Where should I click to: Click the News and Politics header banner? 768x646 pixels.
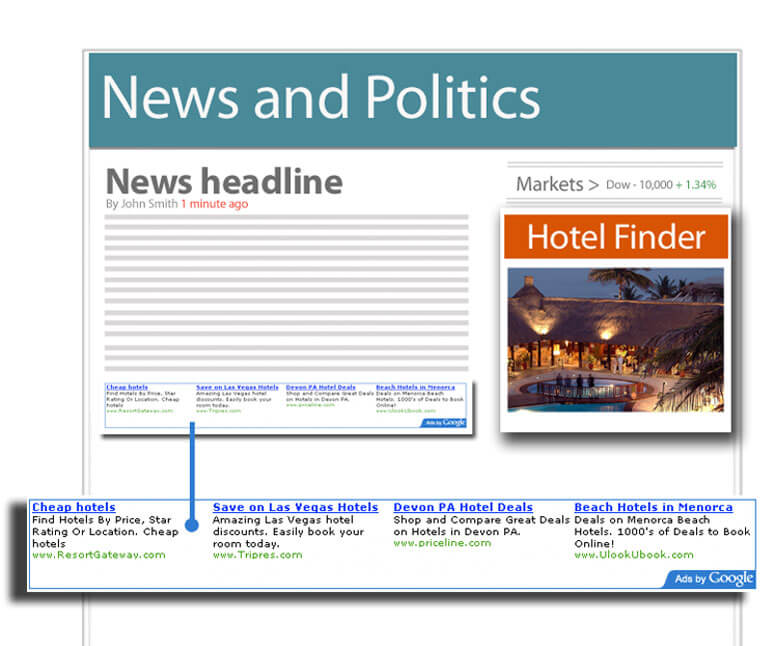click(413, 100)
